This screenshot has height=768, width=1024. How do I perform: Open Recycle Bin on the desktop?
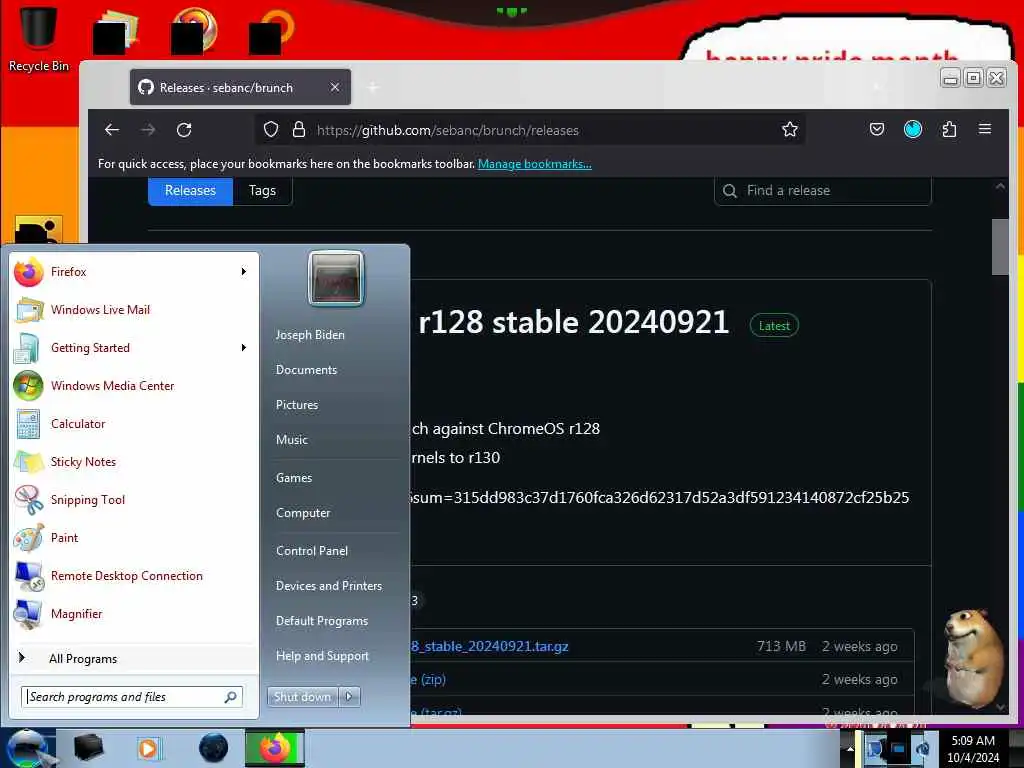point(39,39)
